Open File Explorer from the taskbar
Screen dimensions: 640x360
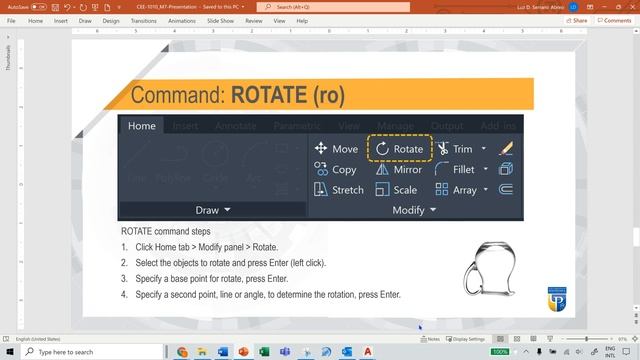[202, 351]
